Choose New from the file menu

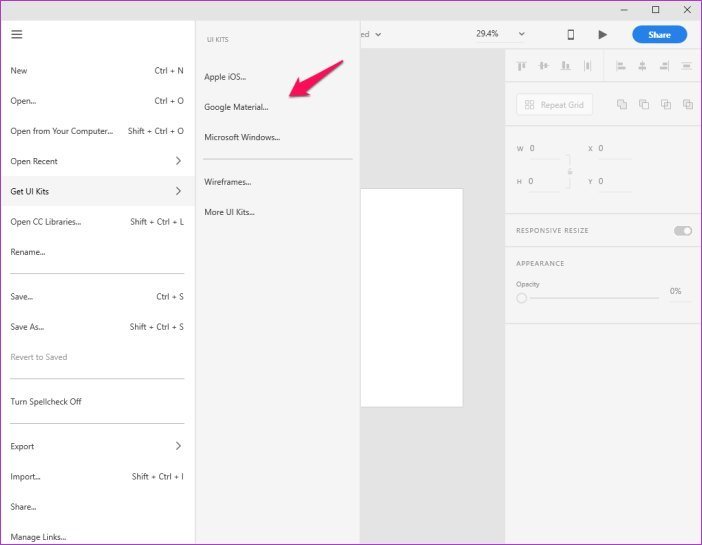point(97,71)
